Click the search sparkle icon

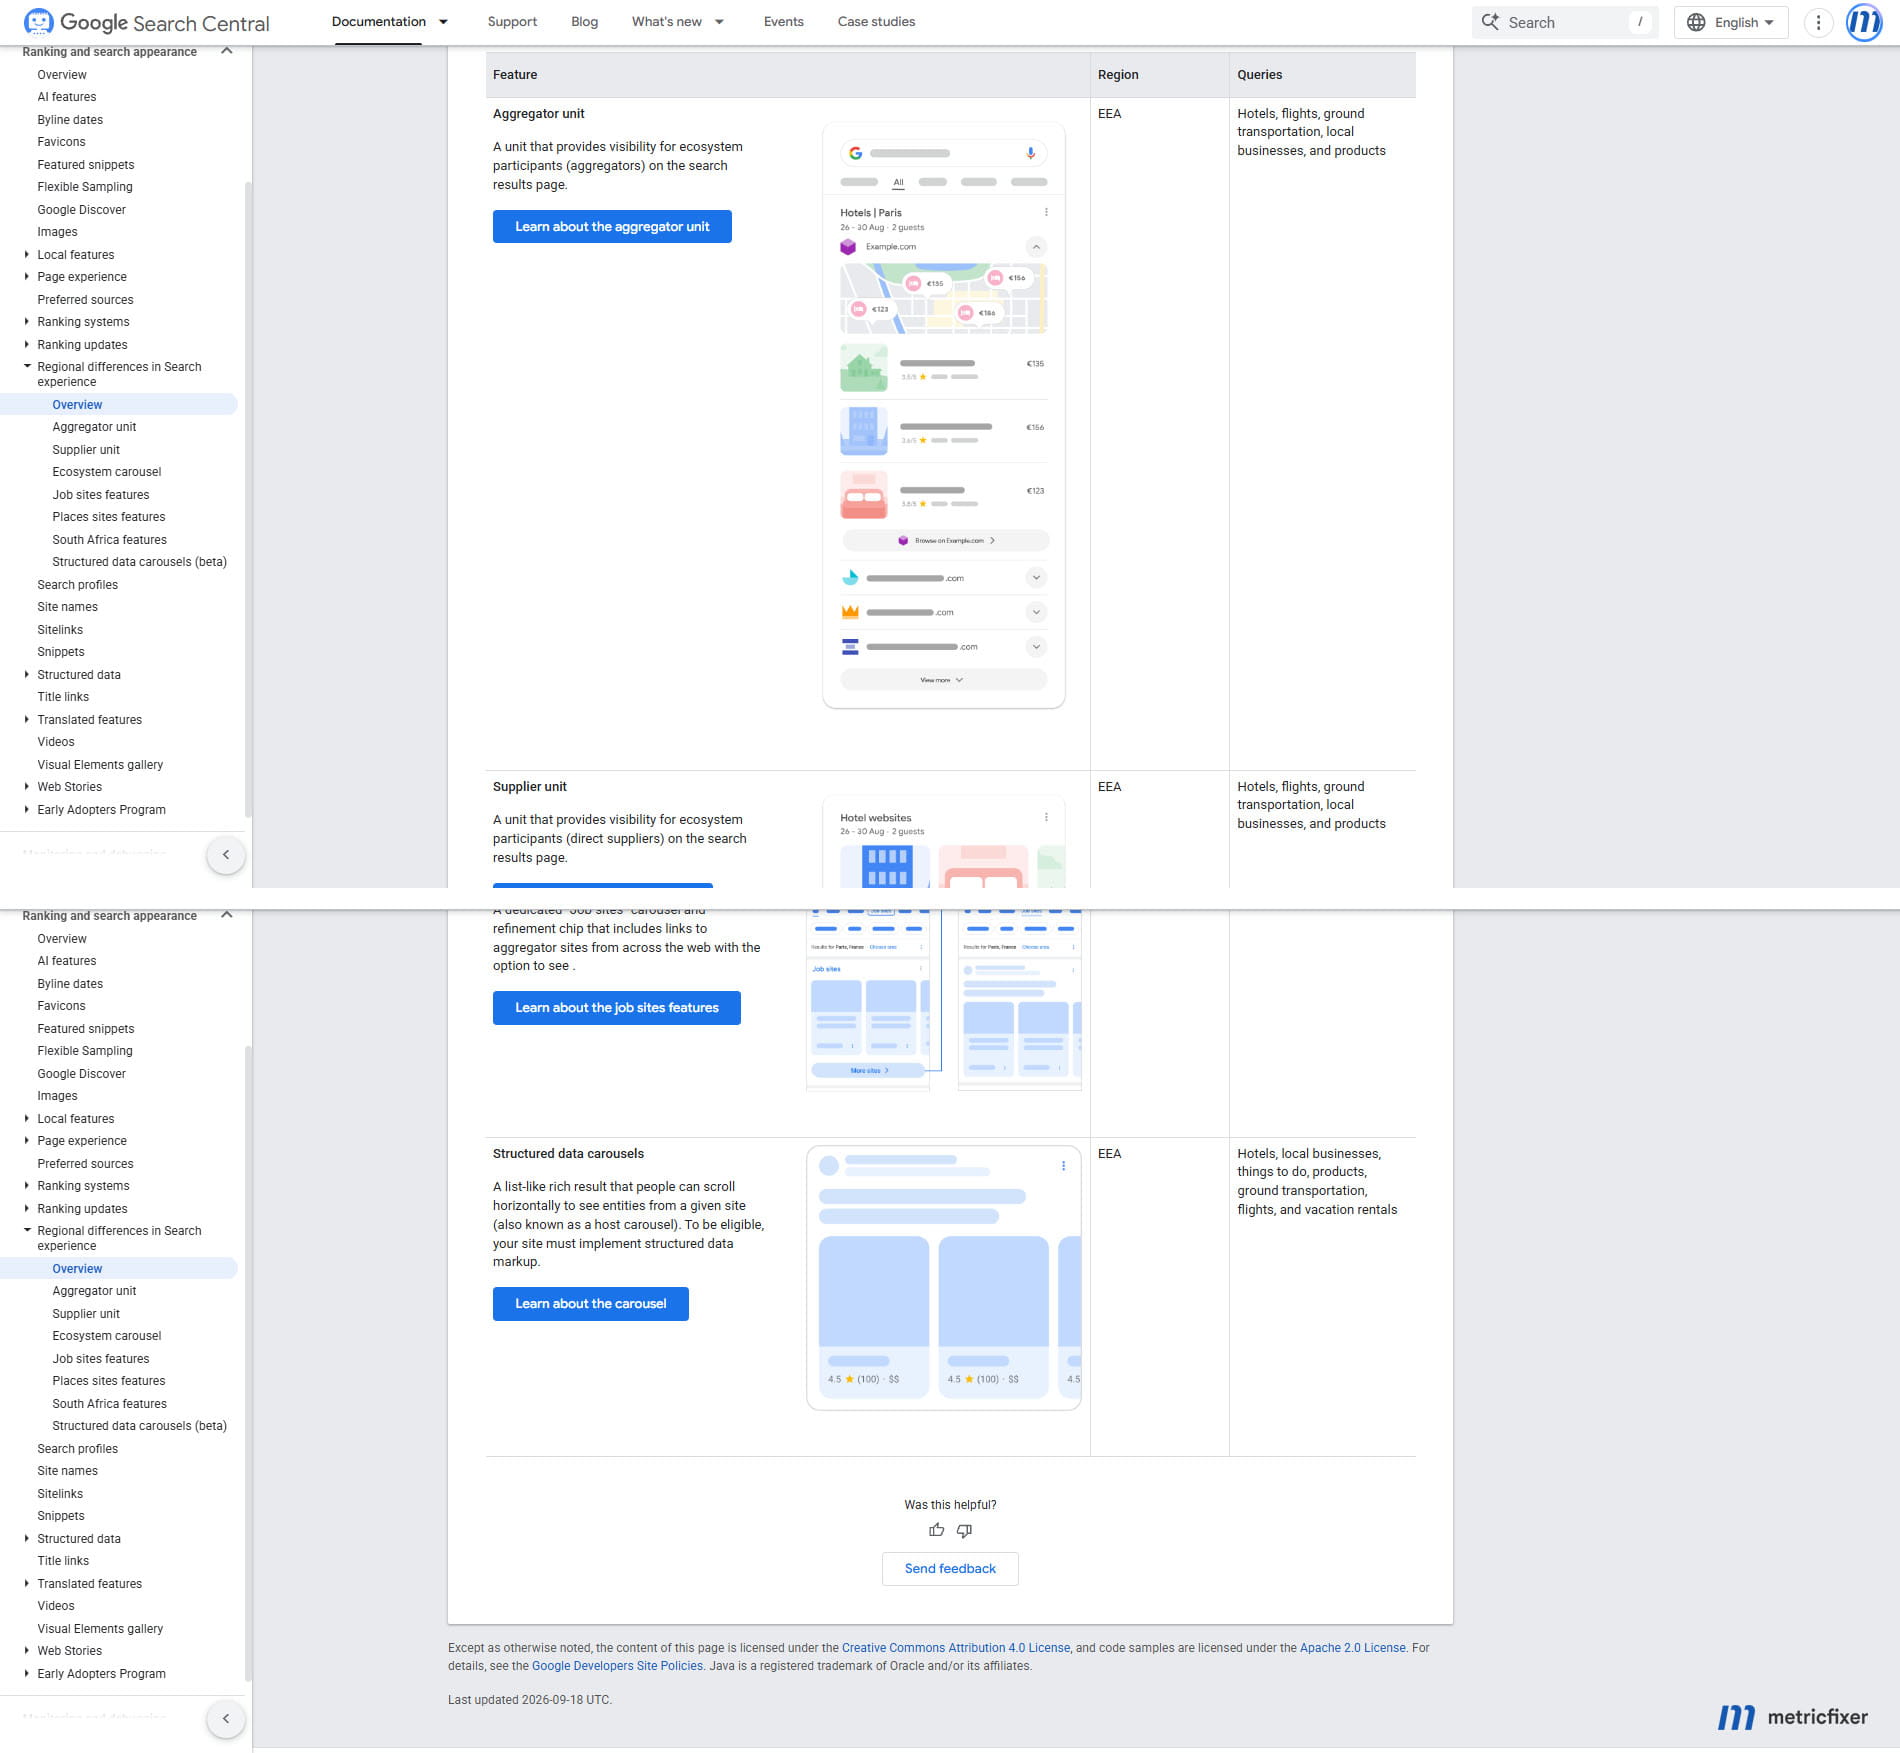pos(1490,22)
